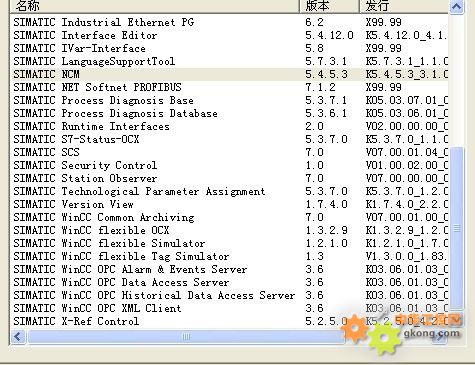Highlight SIMATIC Version View entry
The width and height of the screenshot is (475, 365).
(x=229, y=204)
